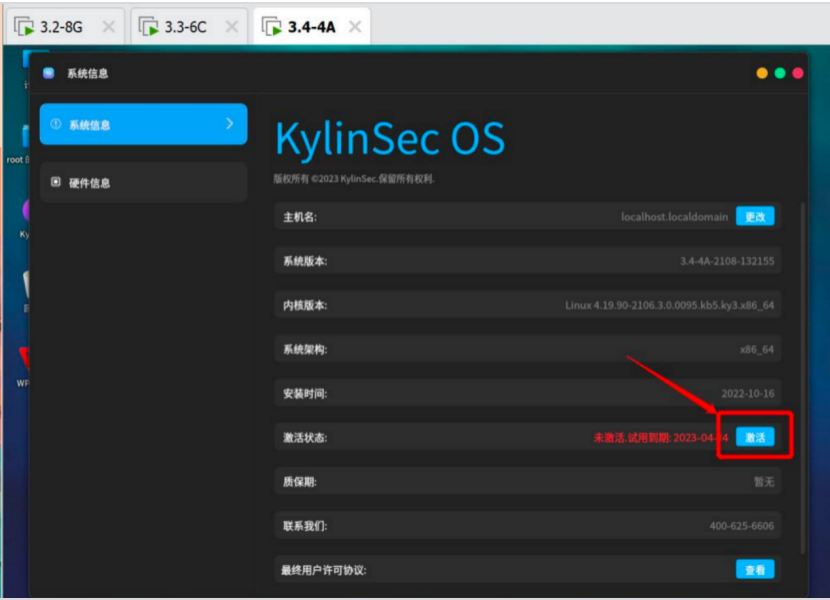Click the chevron on the 系统信息 item
Image resolution: width=830 pixels, height=600 pixels.
230,124
